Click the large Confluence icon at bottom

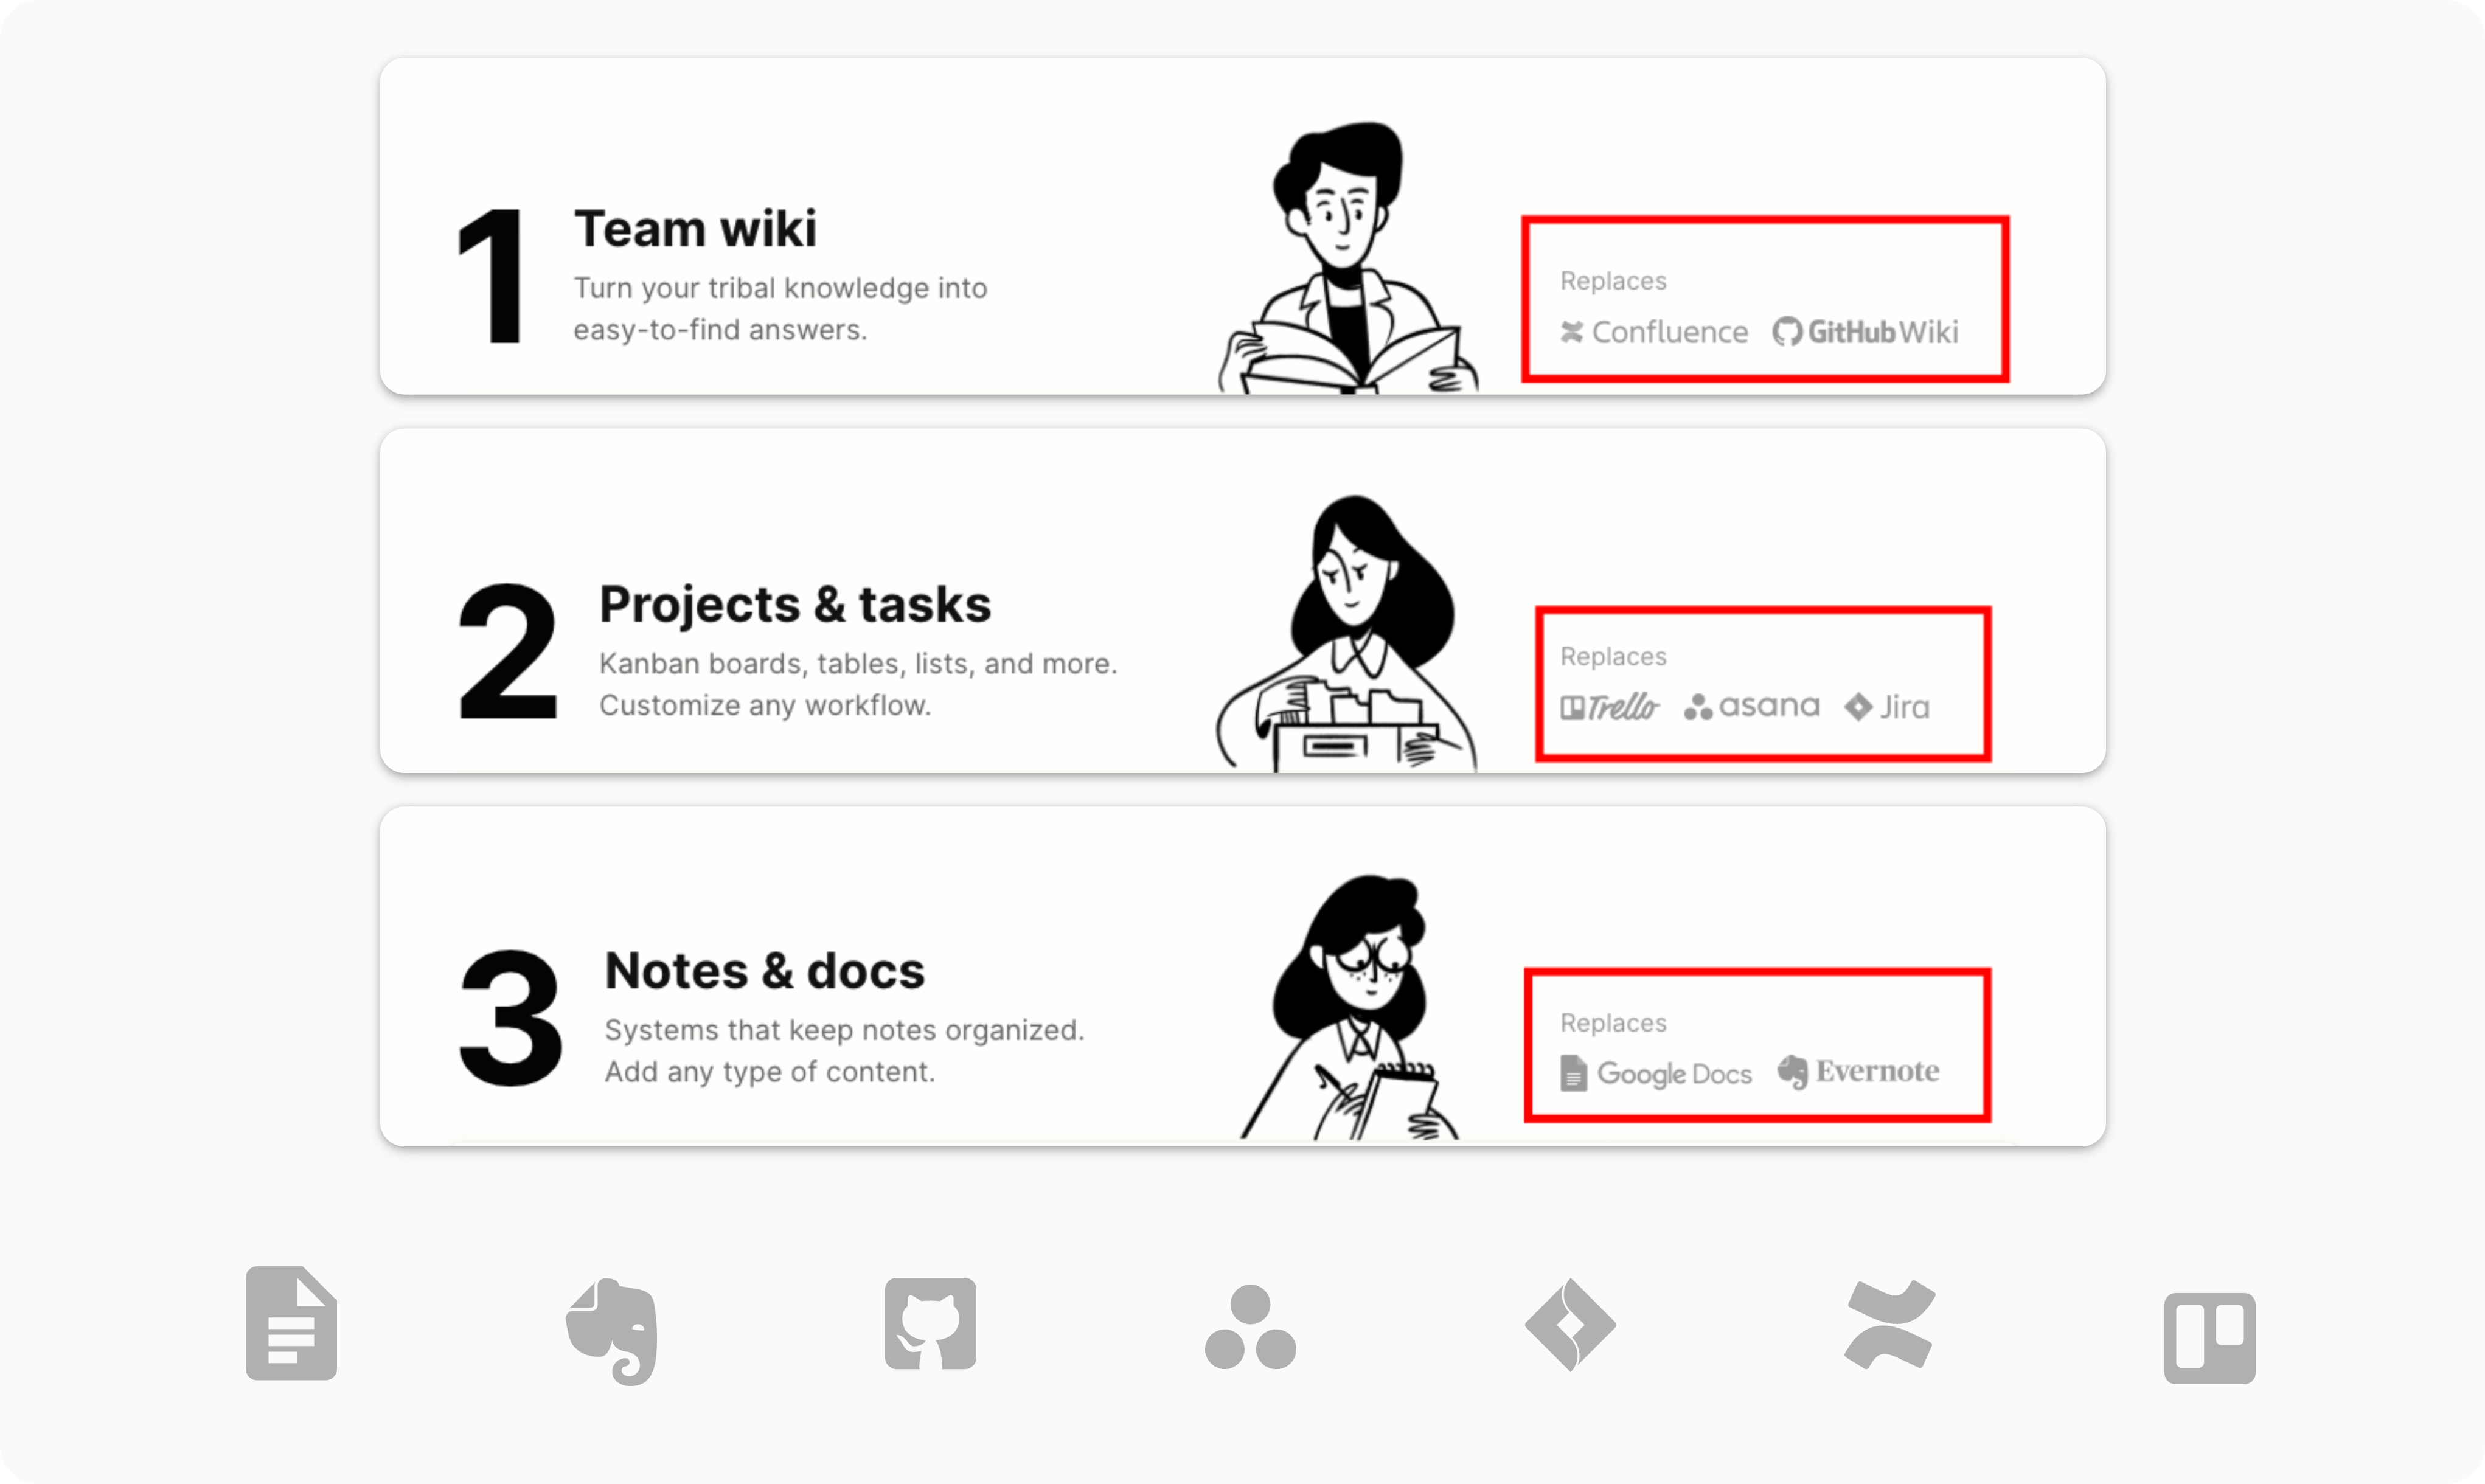point(1889,1325)
